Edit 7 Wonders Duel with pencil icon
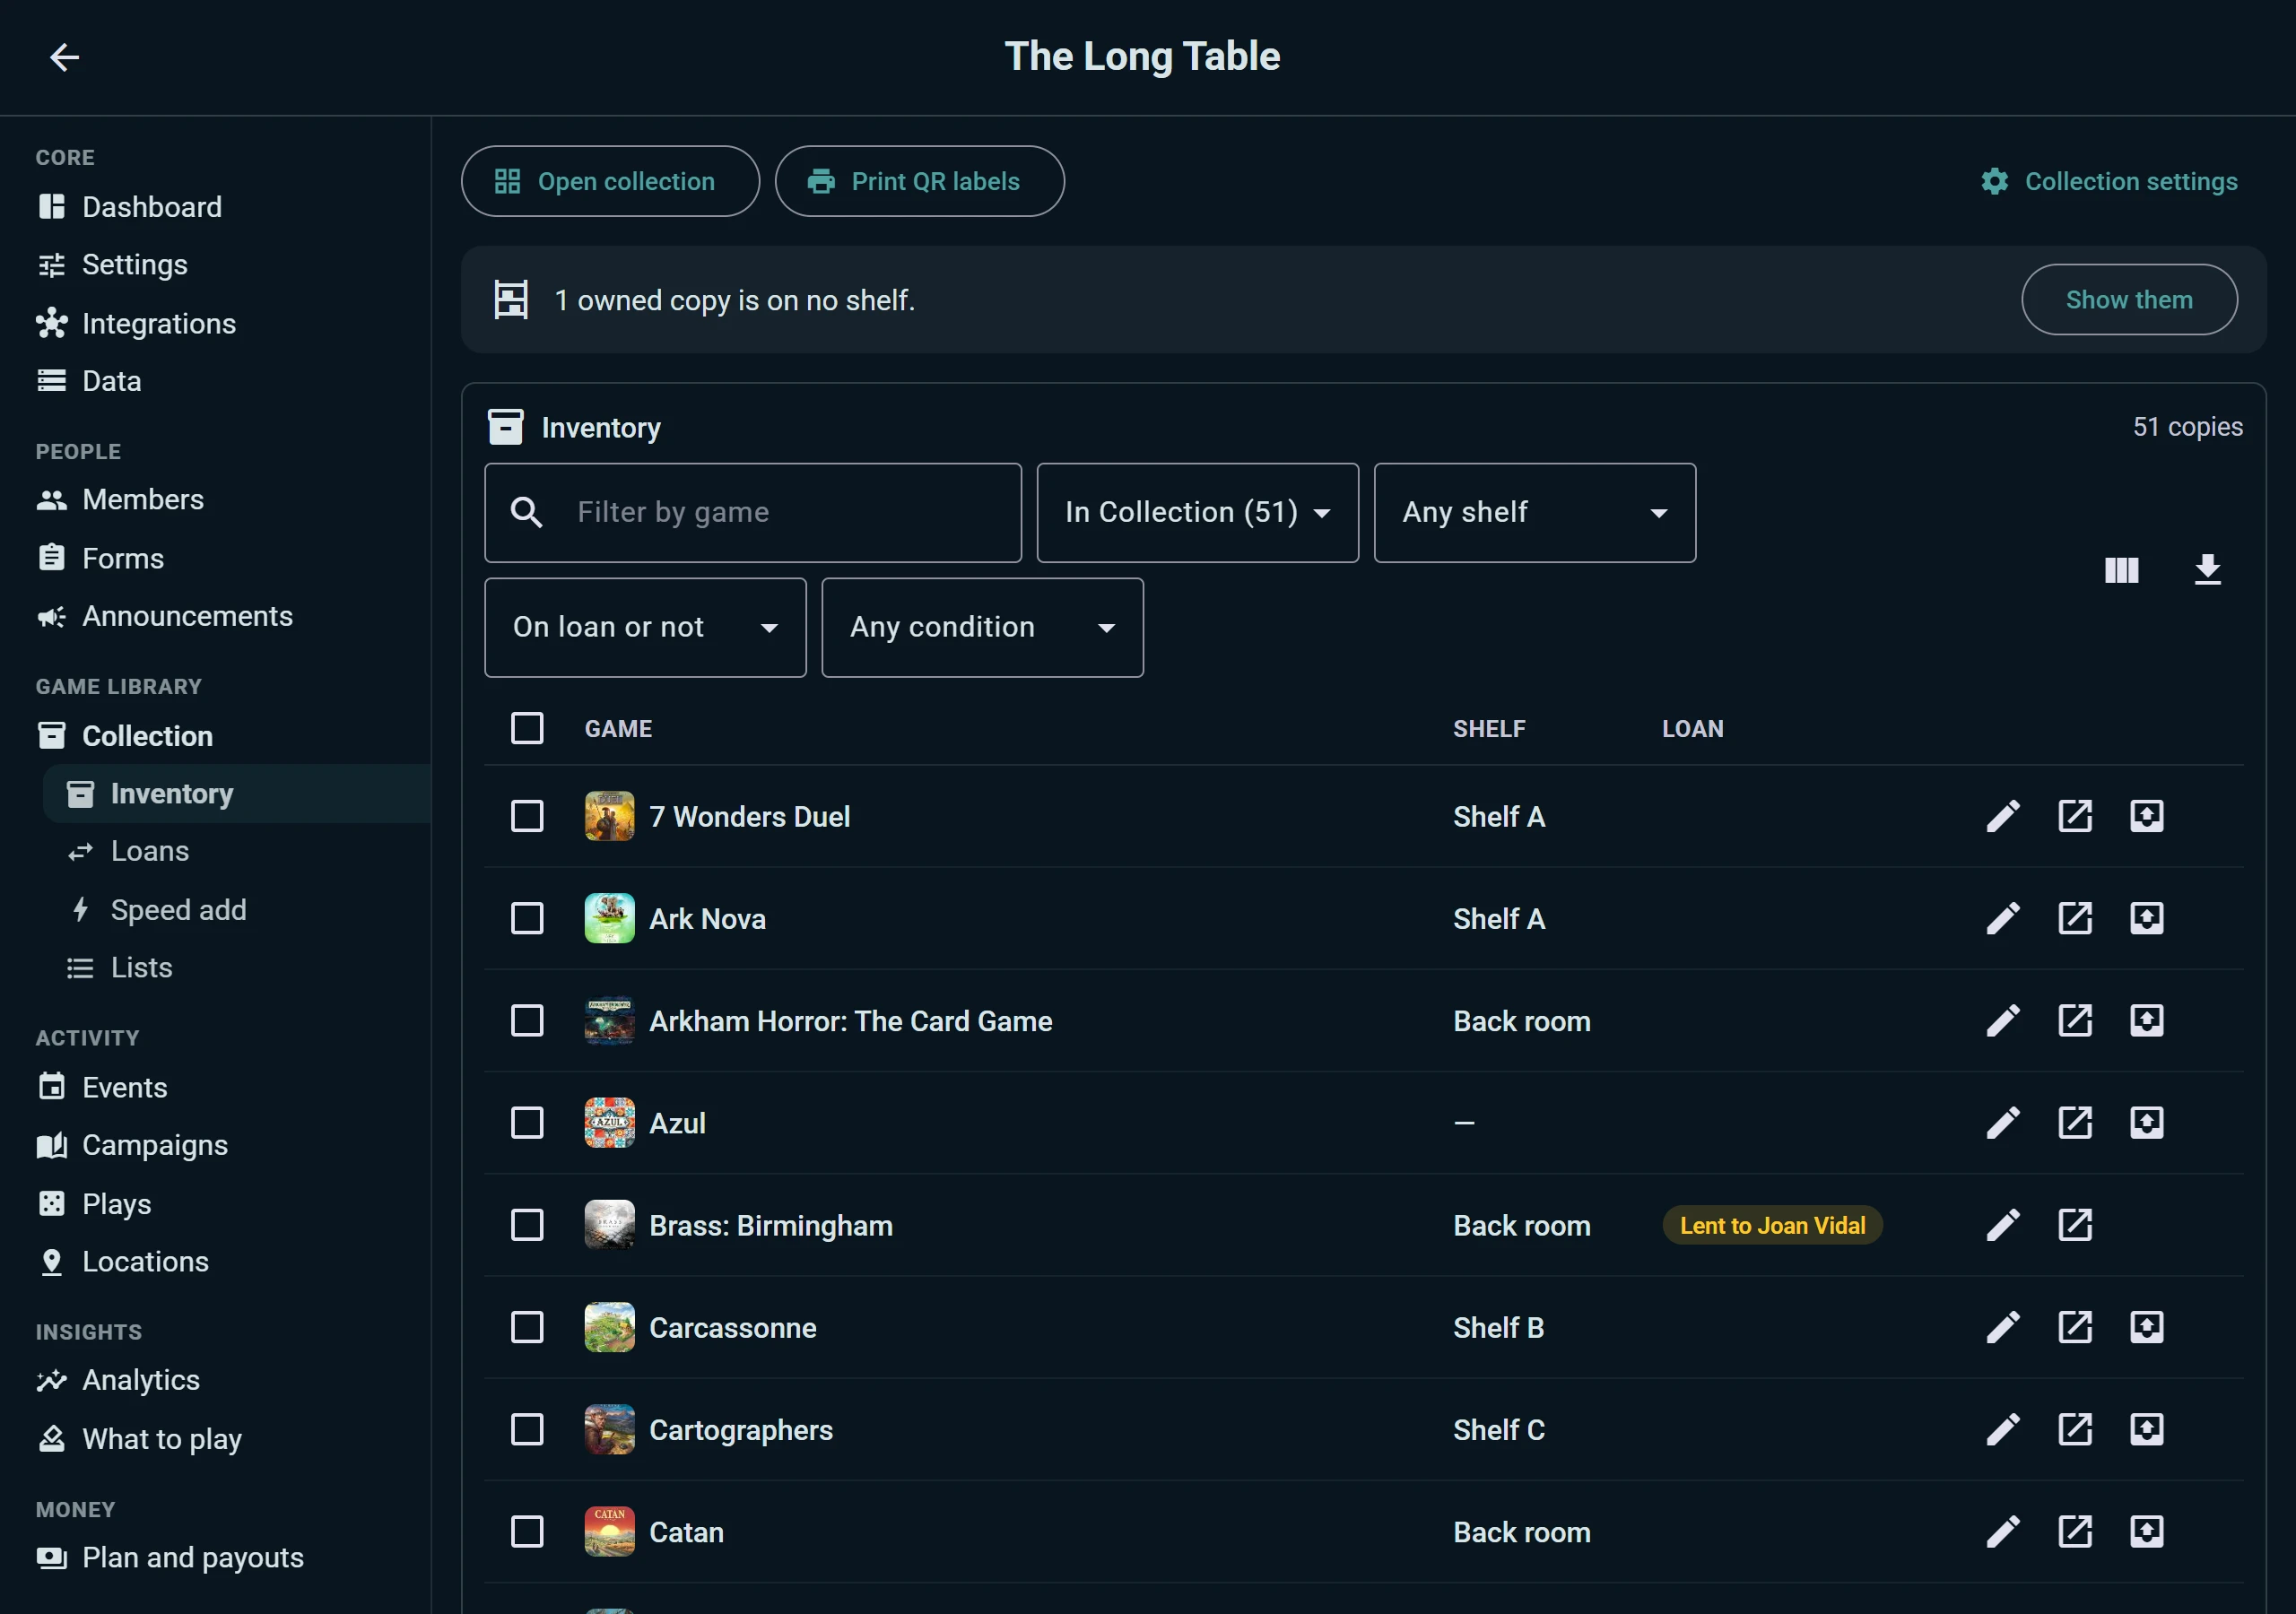 tap(2003, 816)
